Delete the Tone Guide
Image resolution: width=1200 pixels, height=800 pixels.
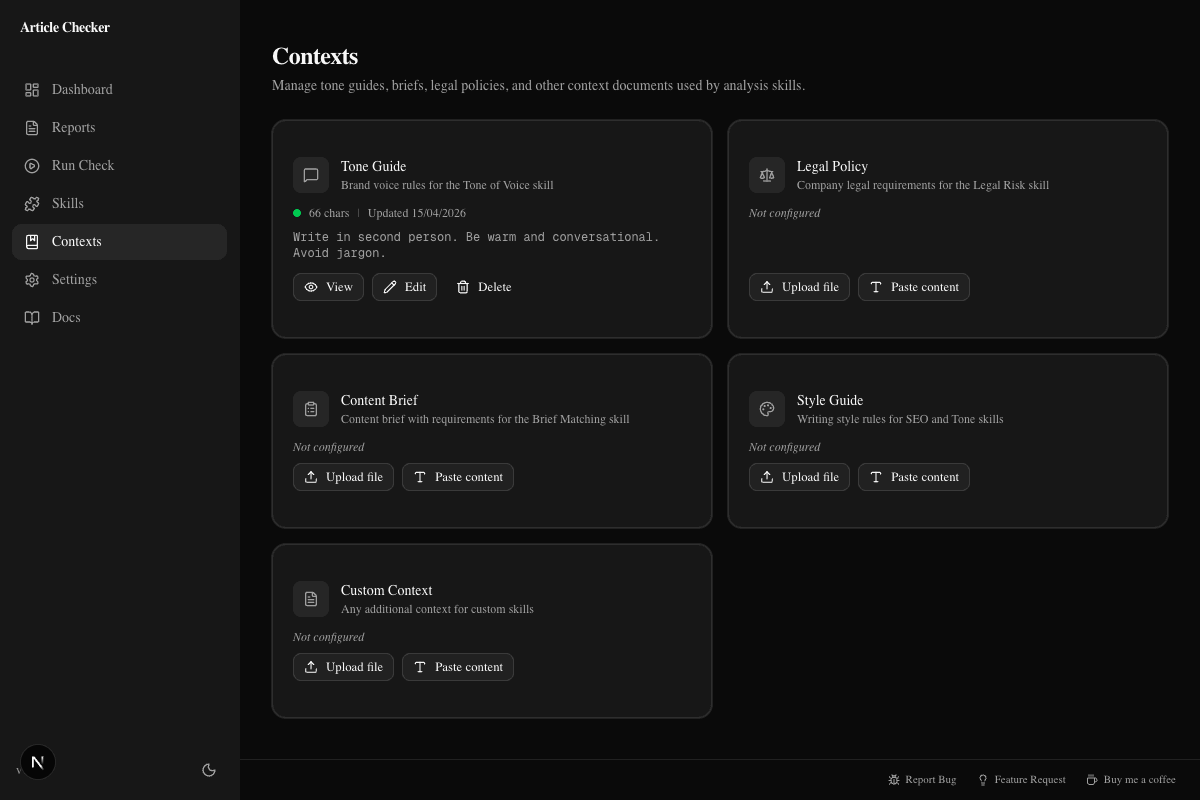click(483, 287)
